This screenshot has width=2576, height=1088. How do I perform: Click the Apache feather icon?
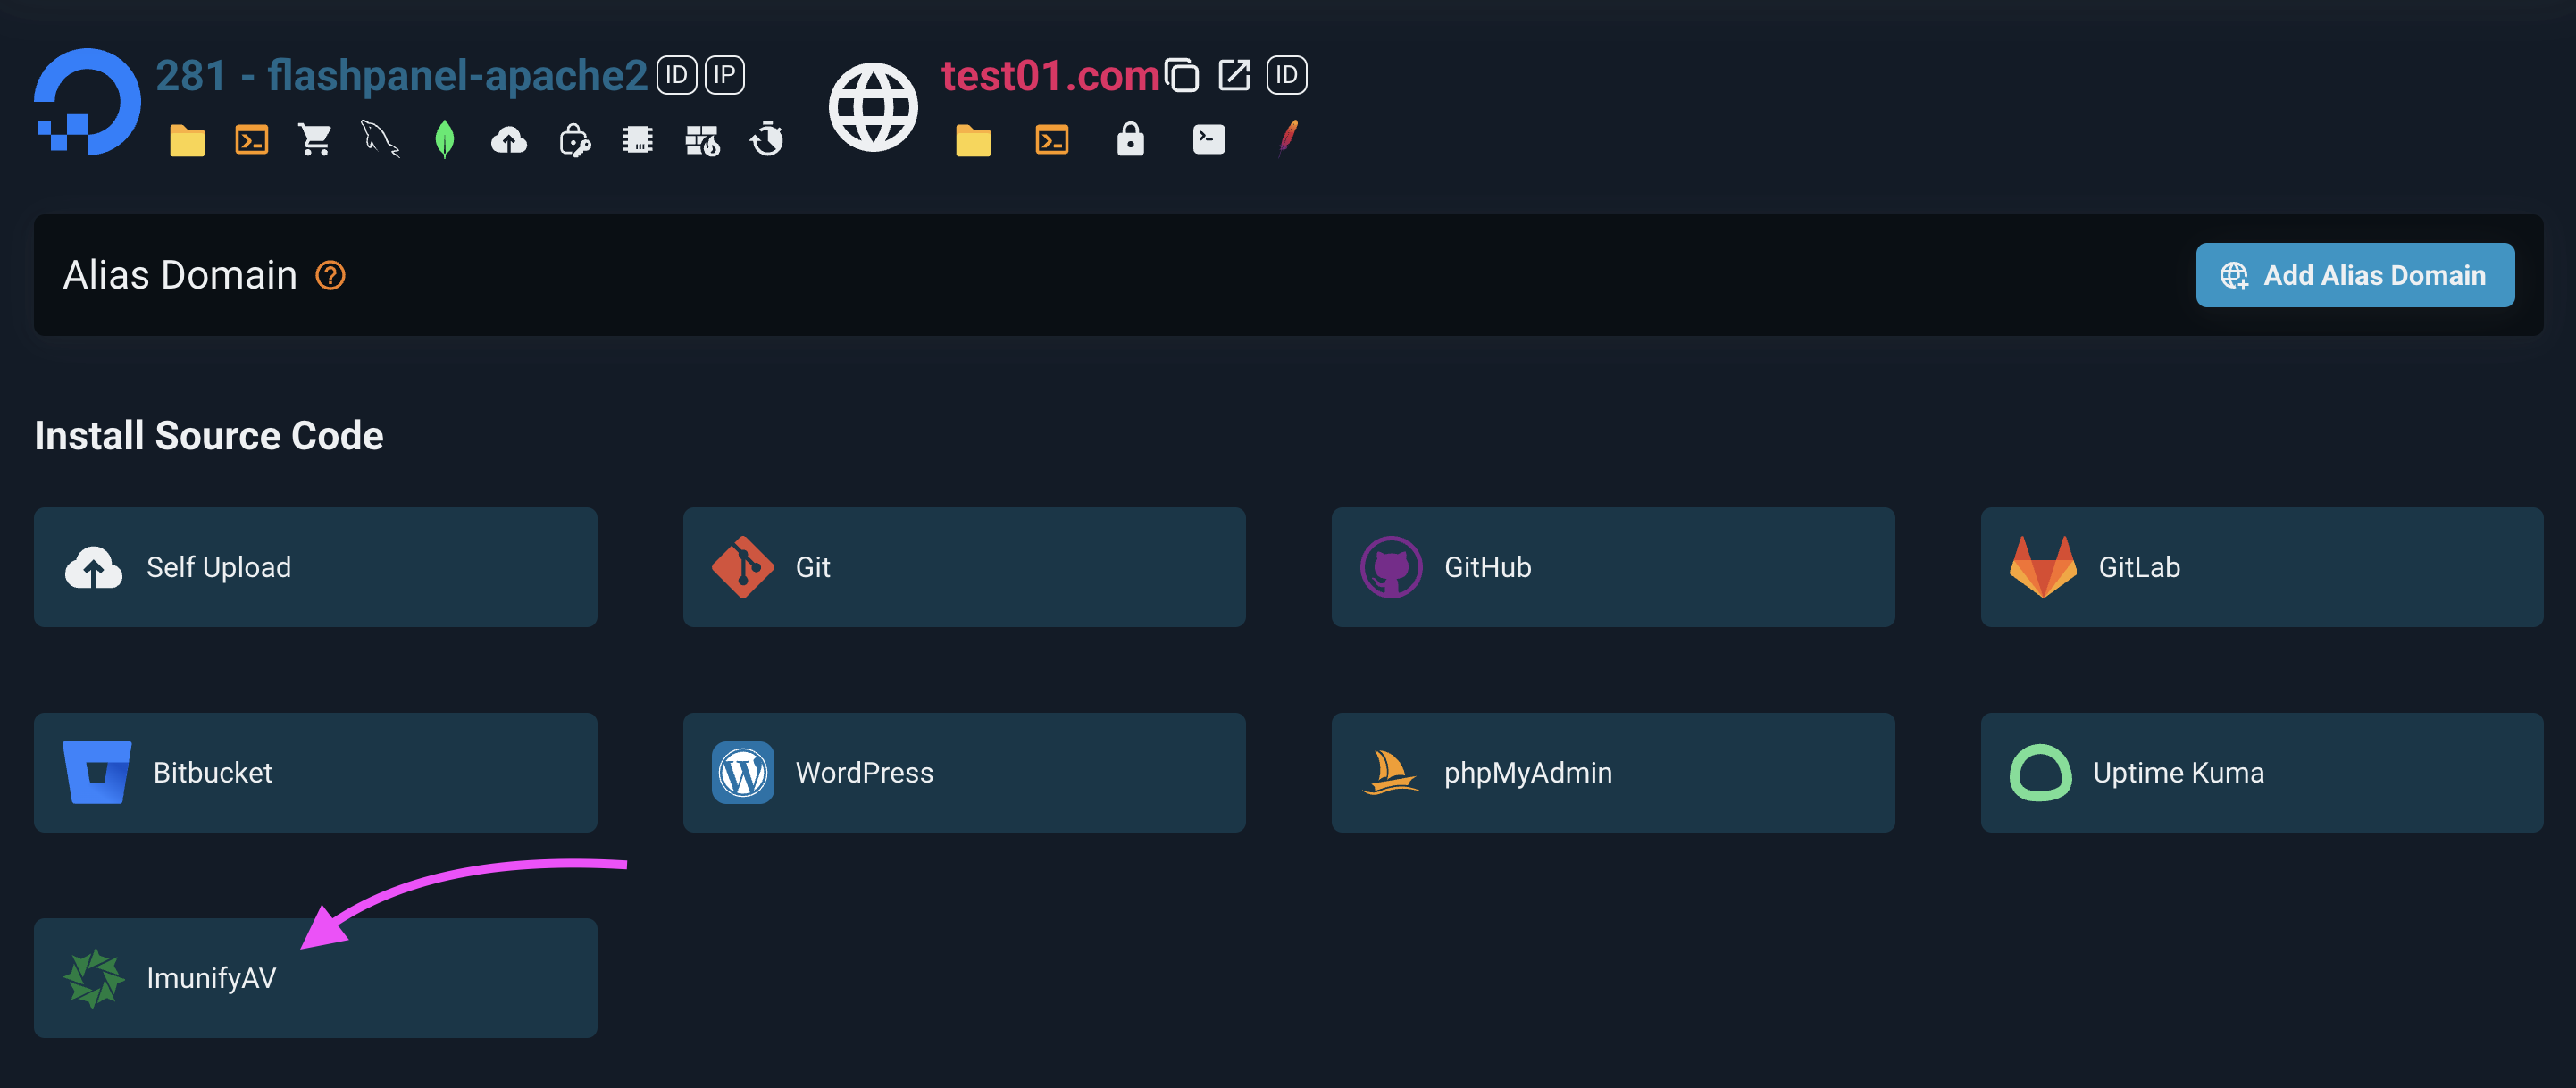(1288, 138)
